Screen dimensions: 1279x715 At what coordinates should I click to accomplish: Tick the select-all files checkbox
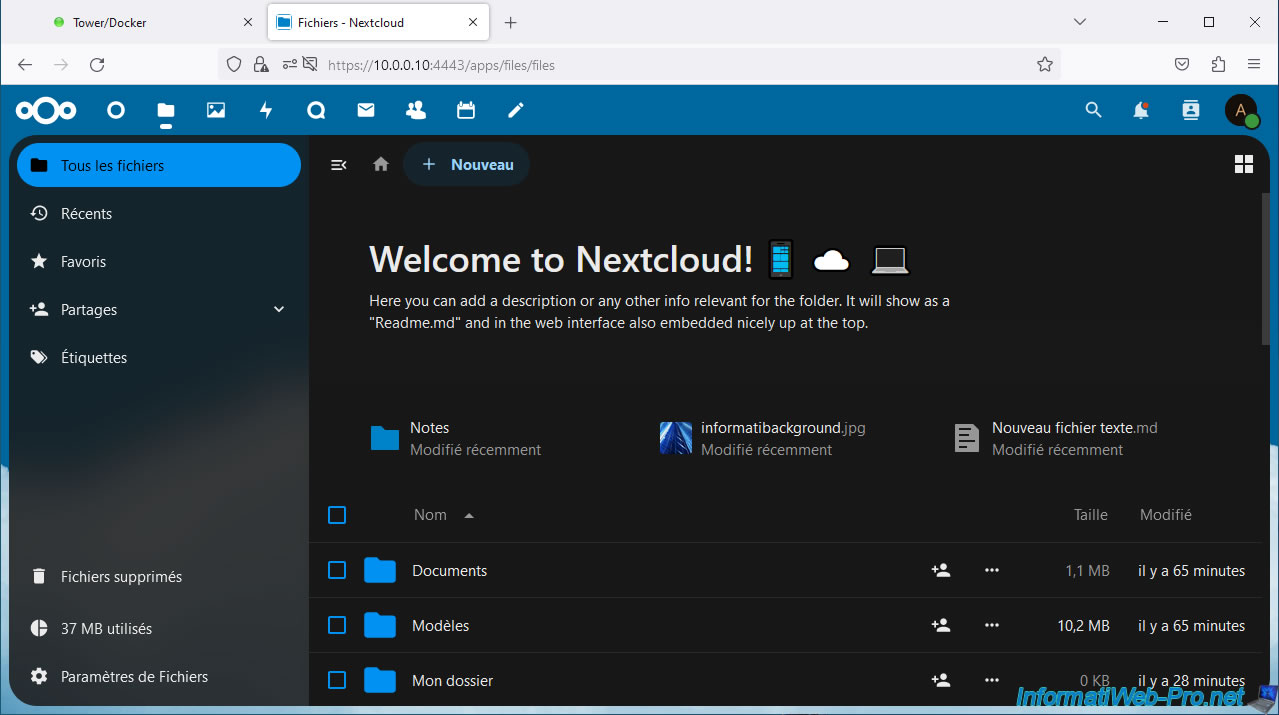337,515
